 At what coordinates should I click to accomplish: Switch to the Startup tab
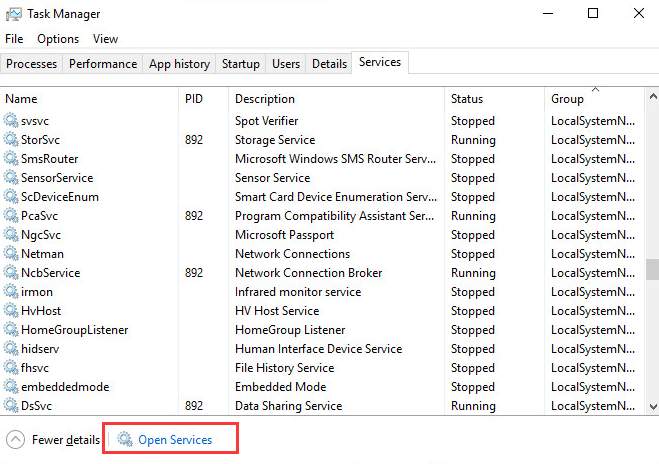coord(240,64)
